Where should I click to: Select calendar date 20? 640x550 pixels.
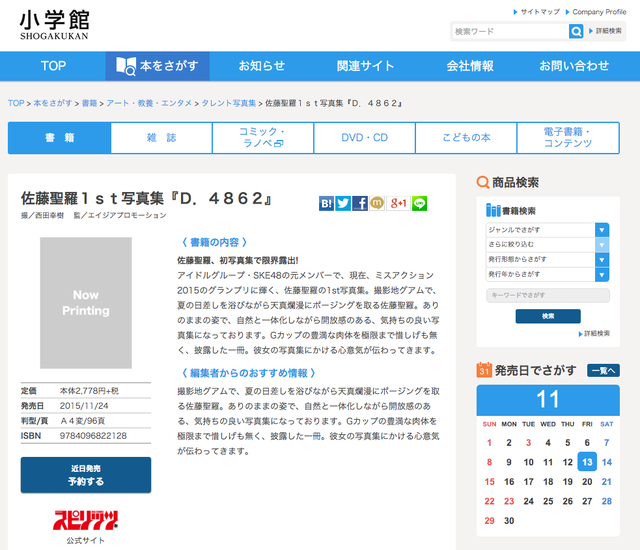(x=587, y=482)
